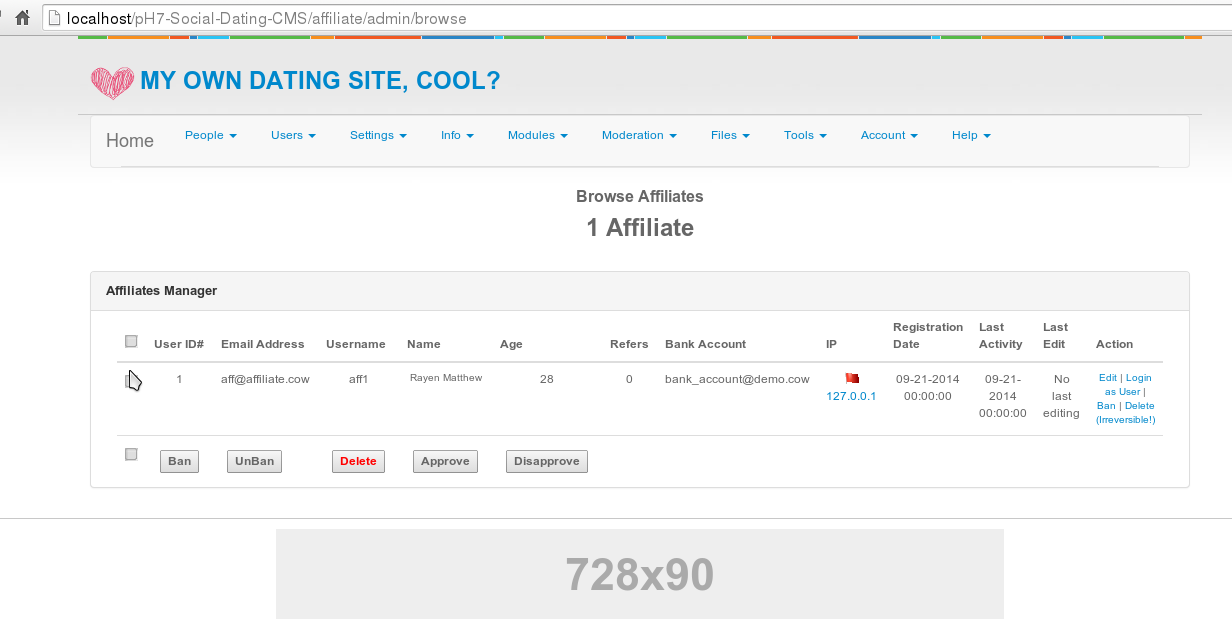Viewport: 1232px width, 621px height.
Task: Click the Bank Account column header
Action: pyautogui.click(x=705, y=344)
